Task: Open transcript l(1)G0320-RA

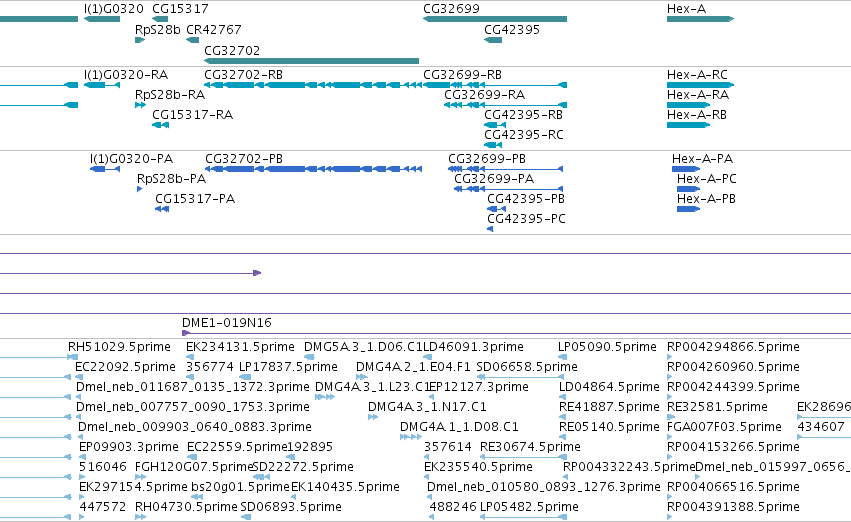Action: point(125,75)
